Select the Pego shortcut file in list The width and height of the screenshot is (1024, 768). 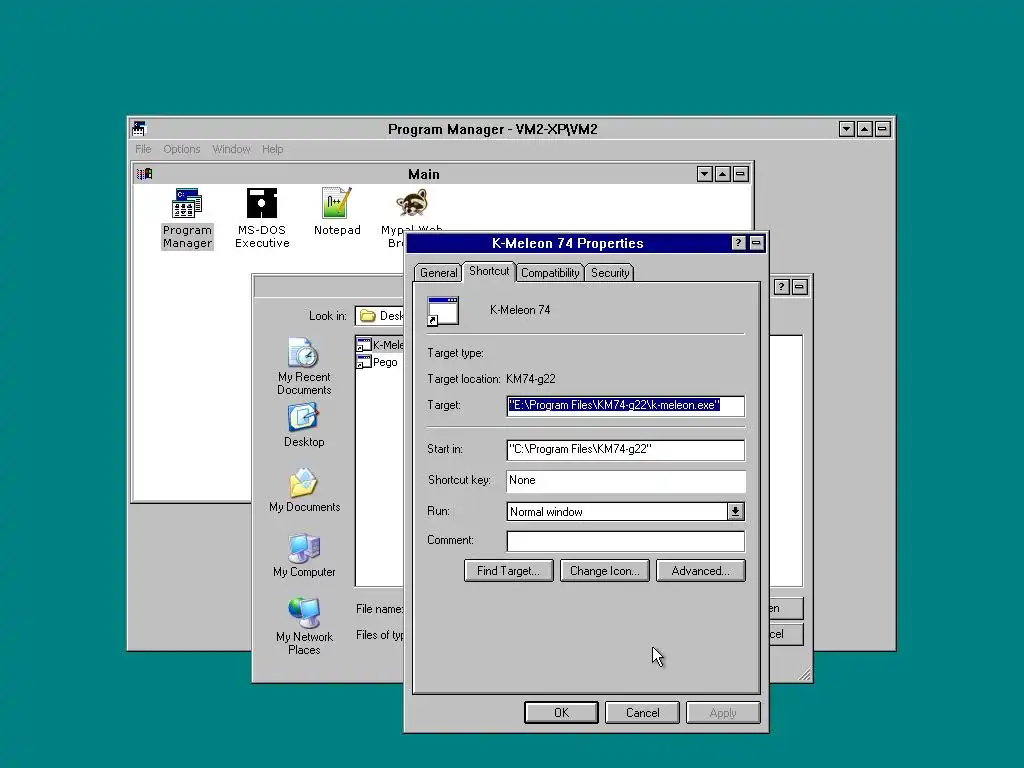tap(377, 362)
